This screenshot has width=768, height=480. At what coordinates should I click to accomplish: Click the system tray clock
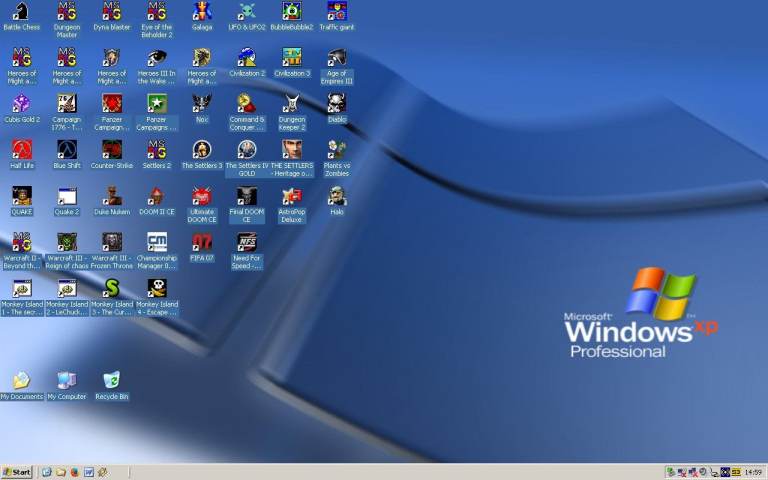pos(753,472)
